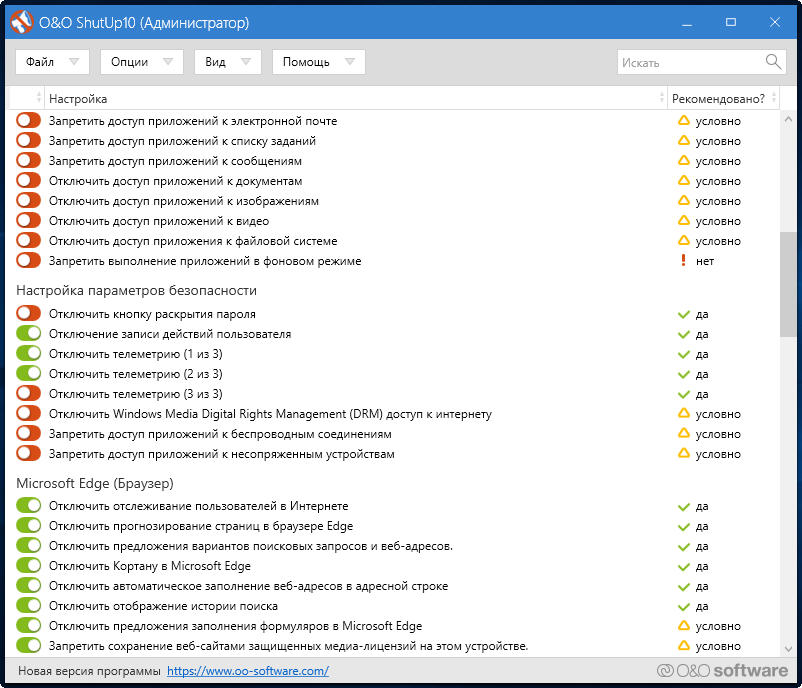Open the 'Вид' menu
Screen dimensions: 802x688
pyautogui.click(x=228, y=62)
